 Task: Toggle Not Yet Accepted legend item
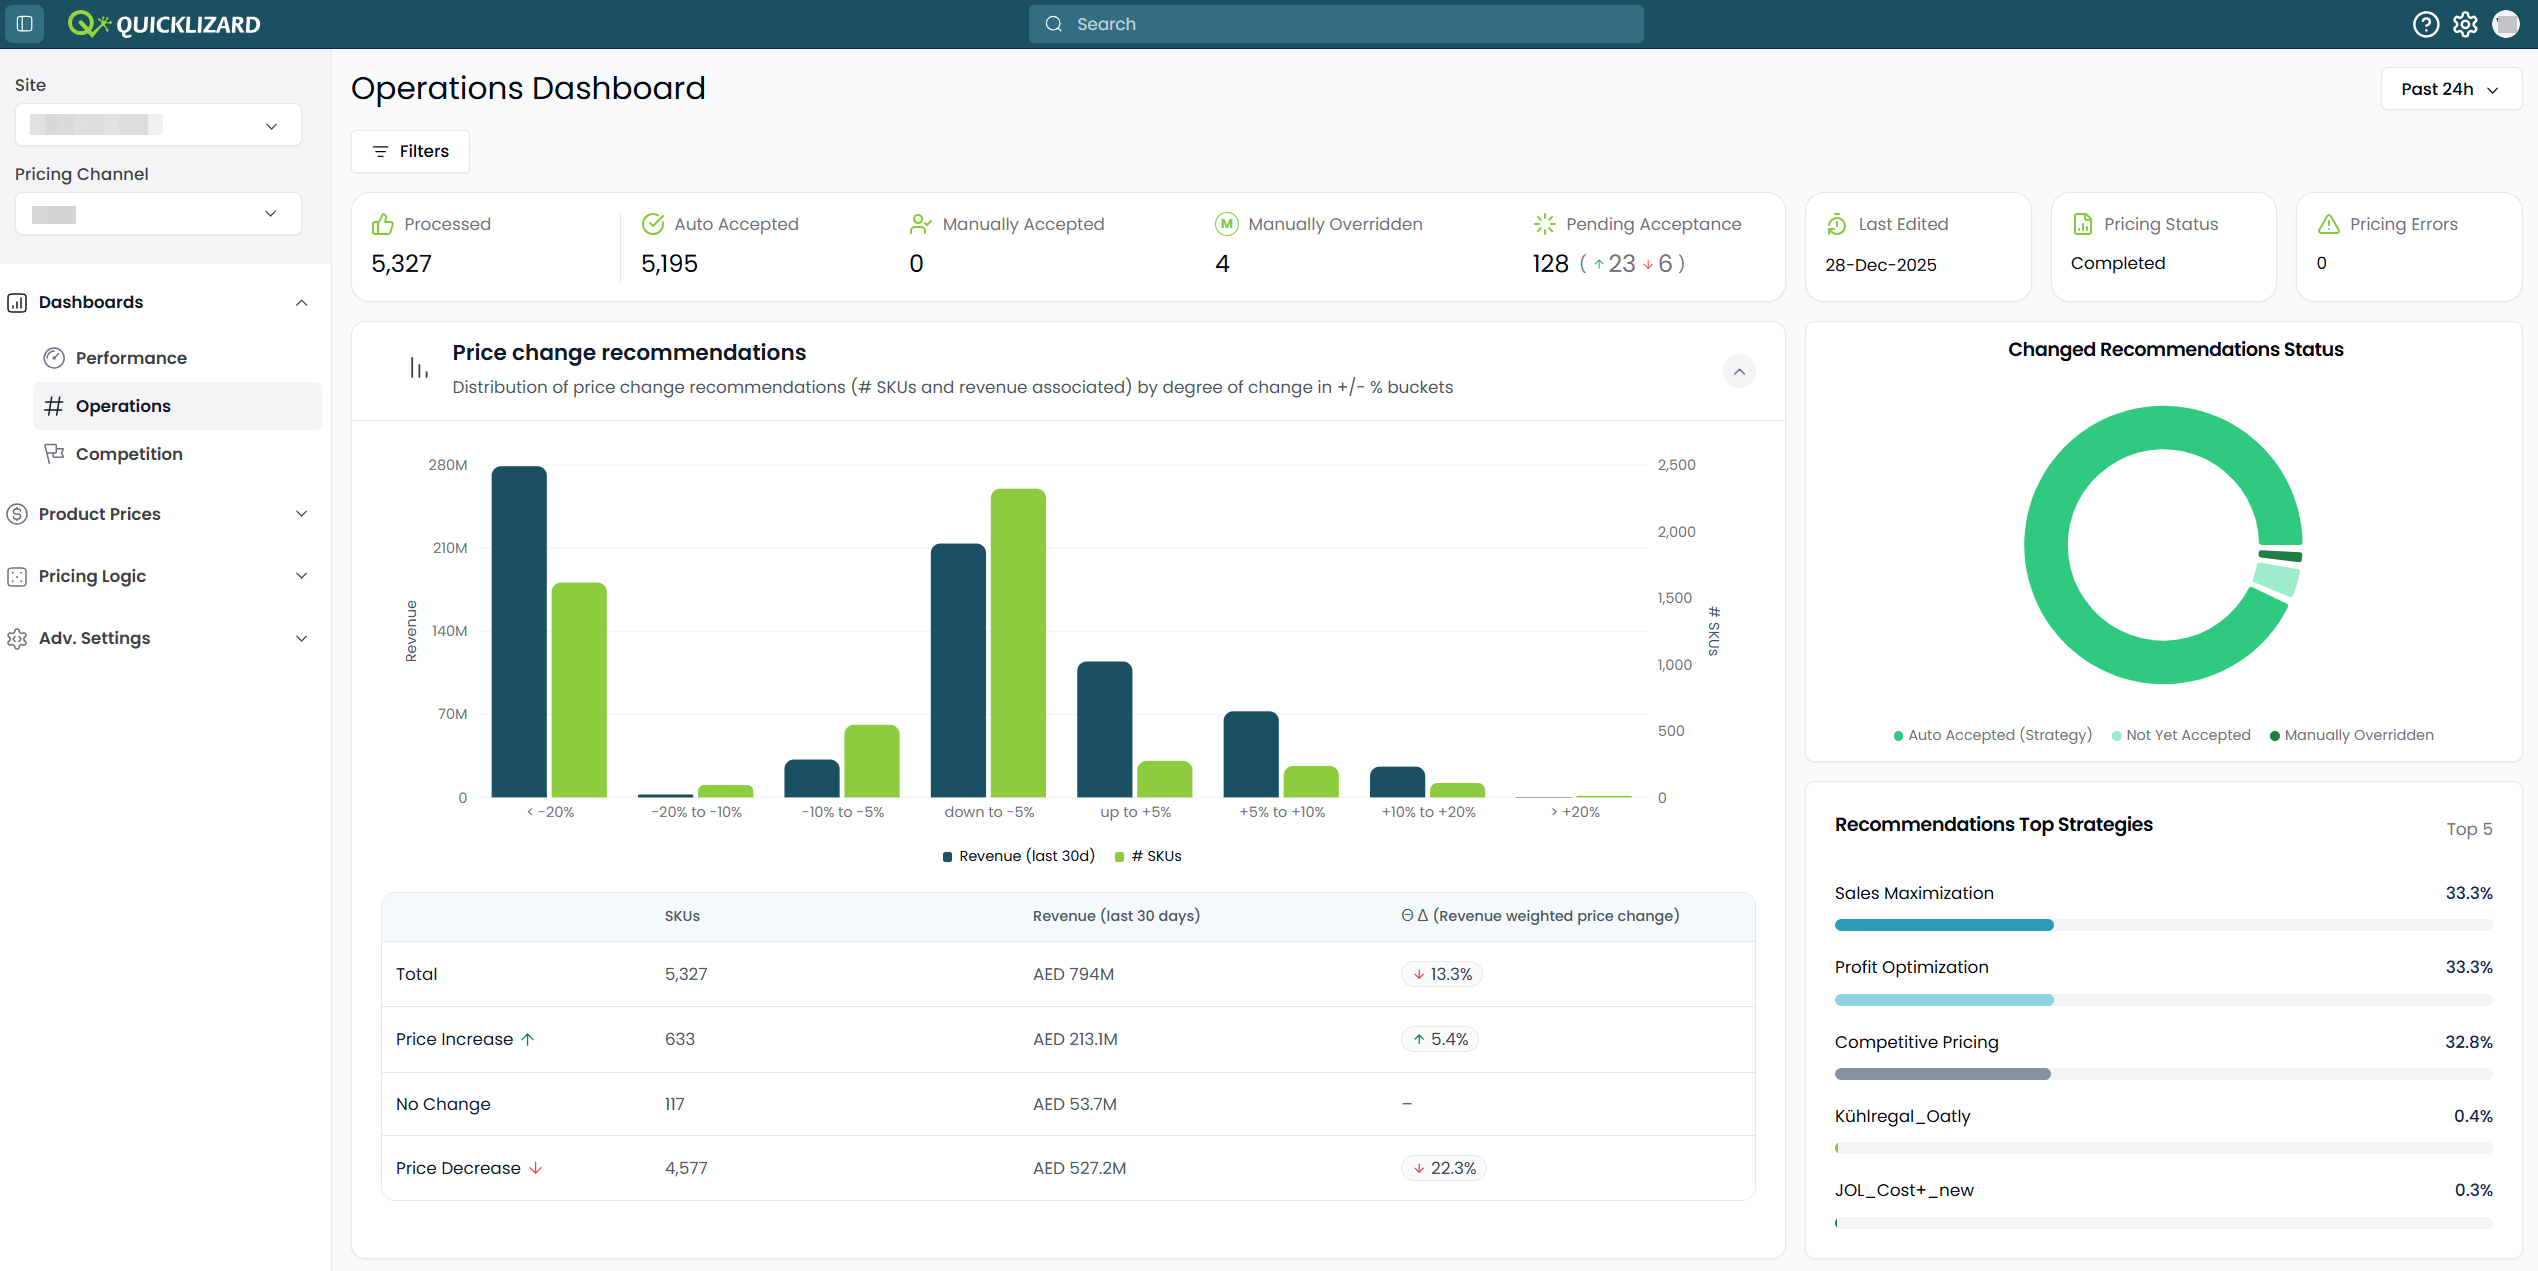[x=2181, y=735]
